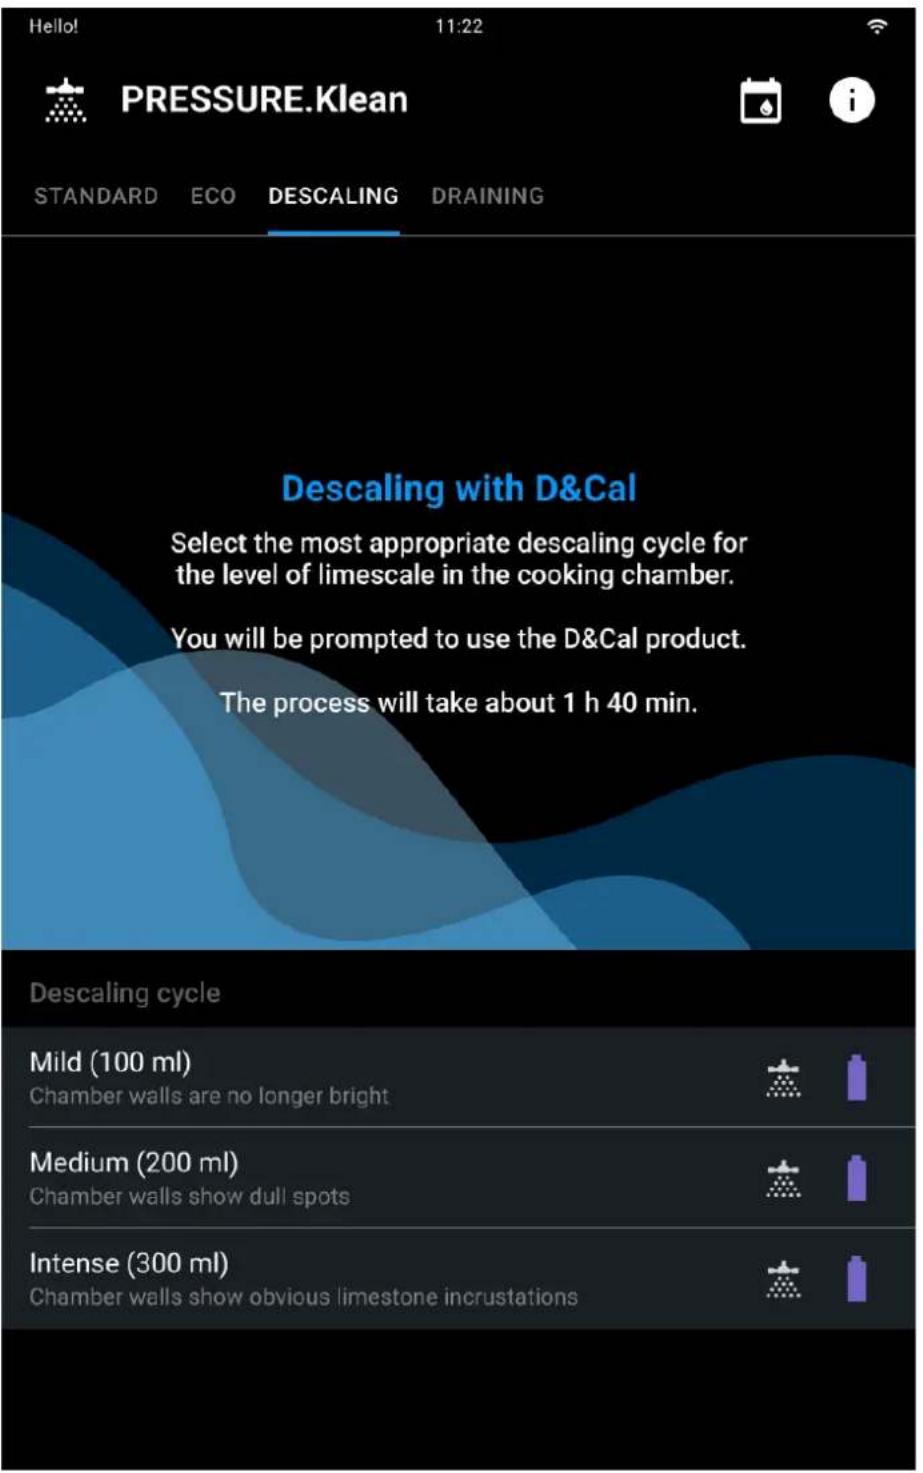Click the purple bottle icon in Medium row
This screenshot has width=923, height=1473.
(x=857, y=1178)
